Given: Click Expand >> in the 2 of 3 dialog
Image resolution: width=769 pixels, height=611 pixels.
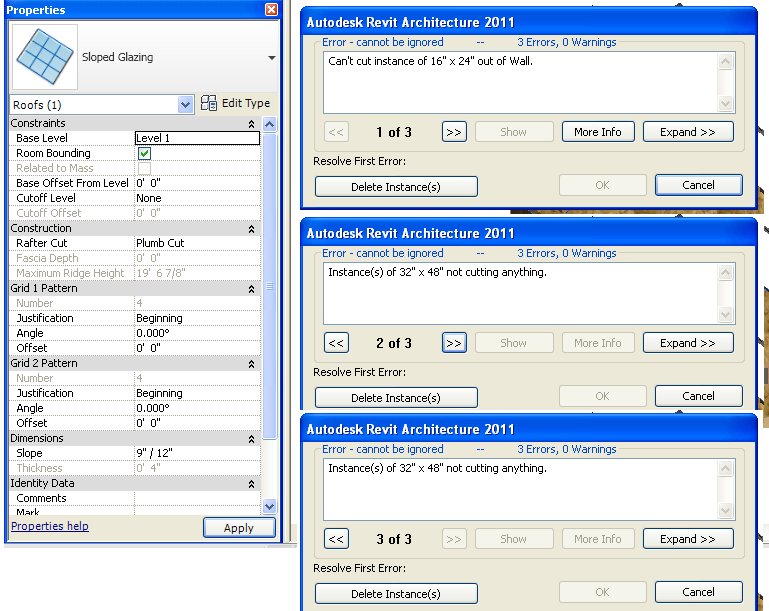Looking at the screenshot, I should [688, 343].
